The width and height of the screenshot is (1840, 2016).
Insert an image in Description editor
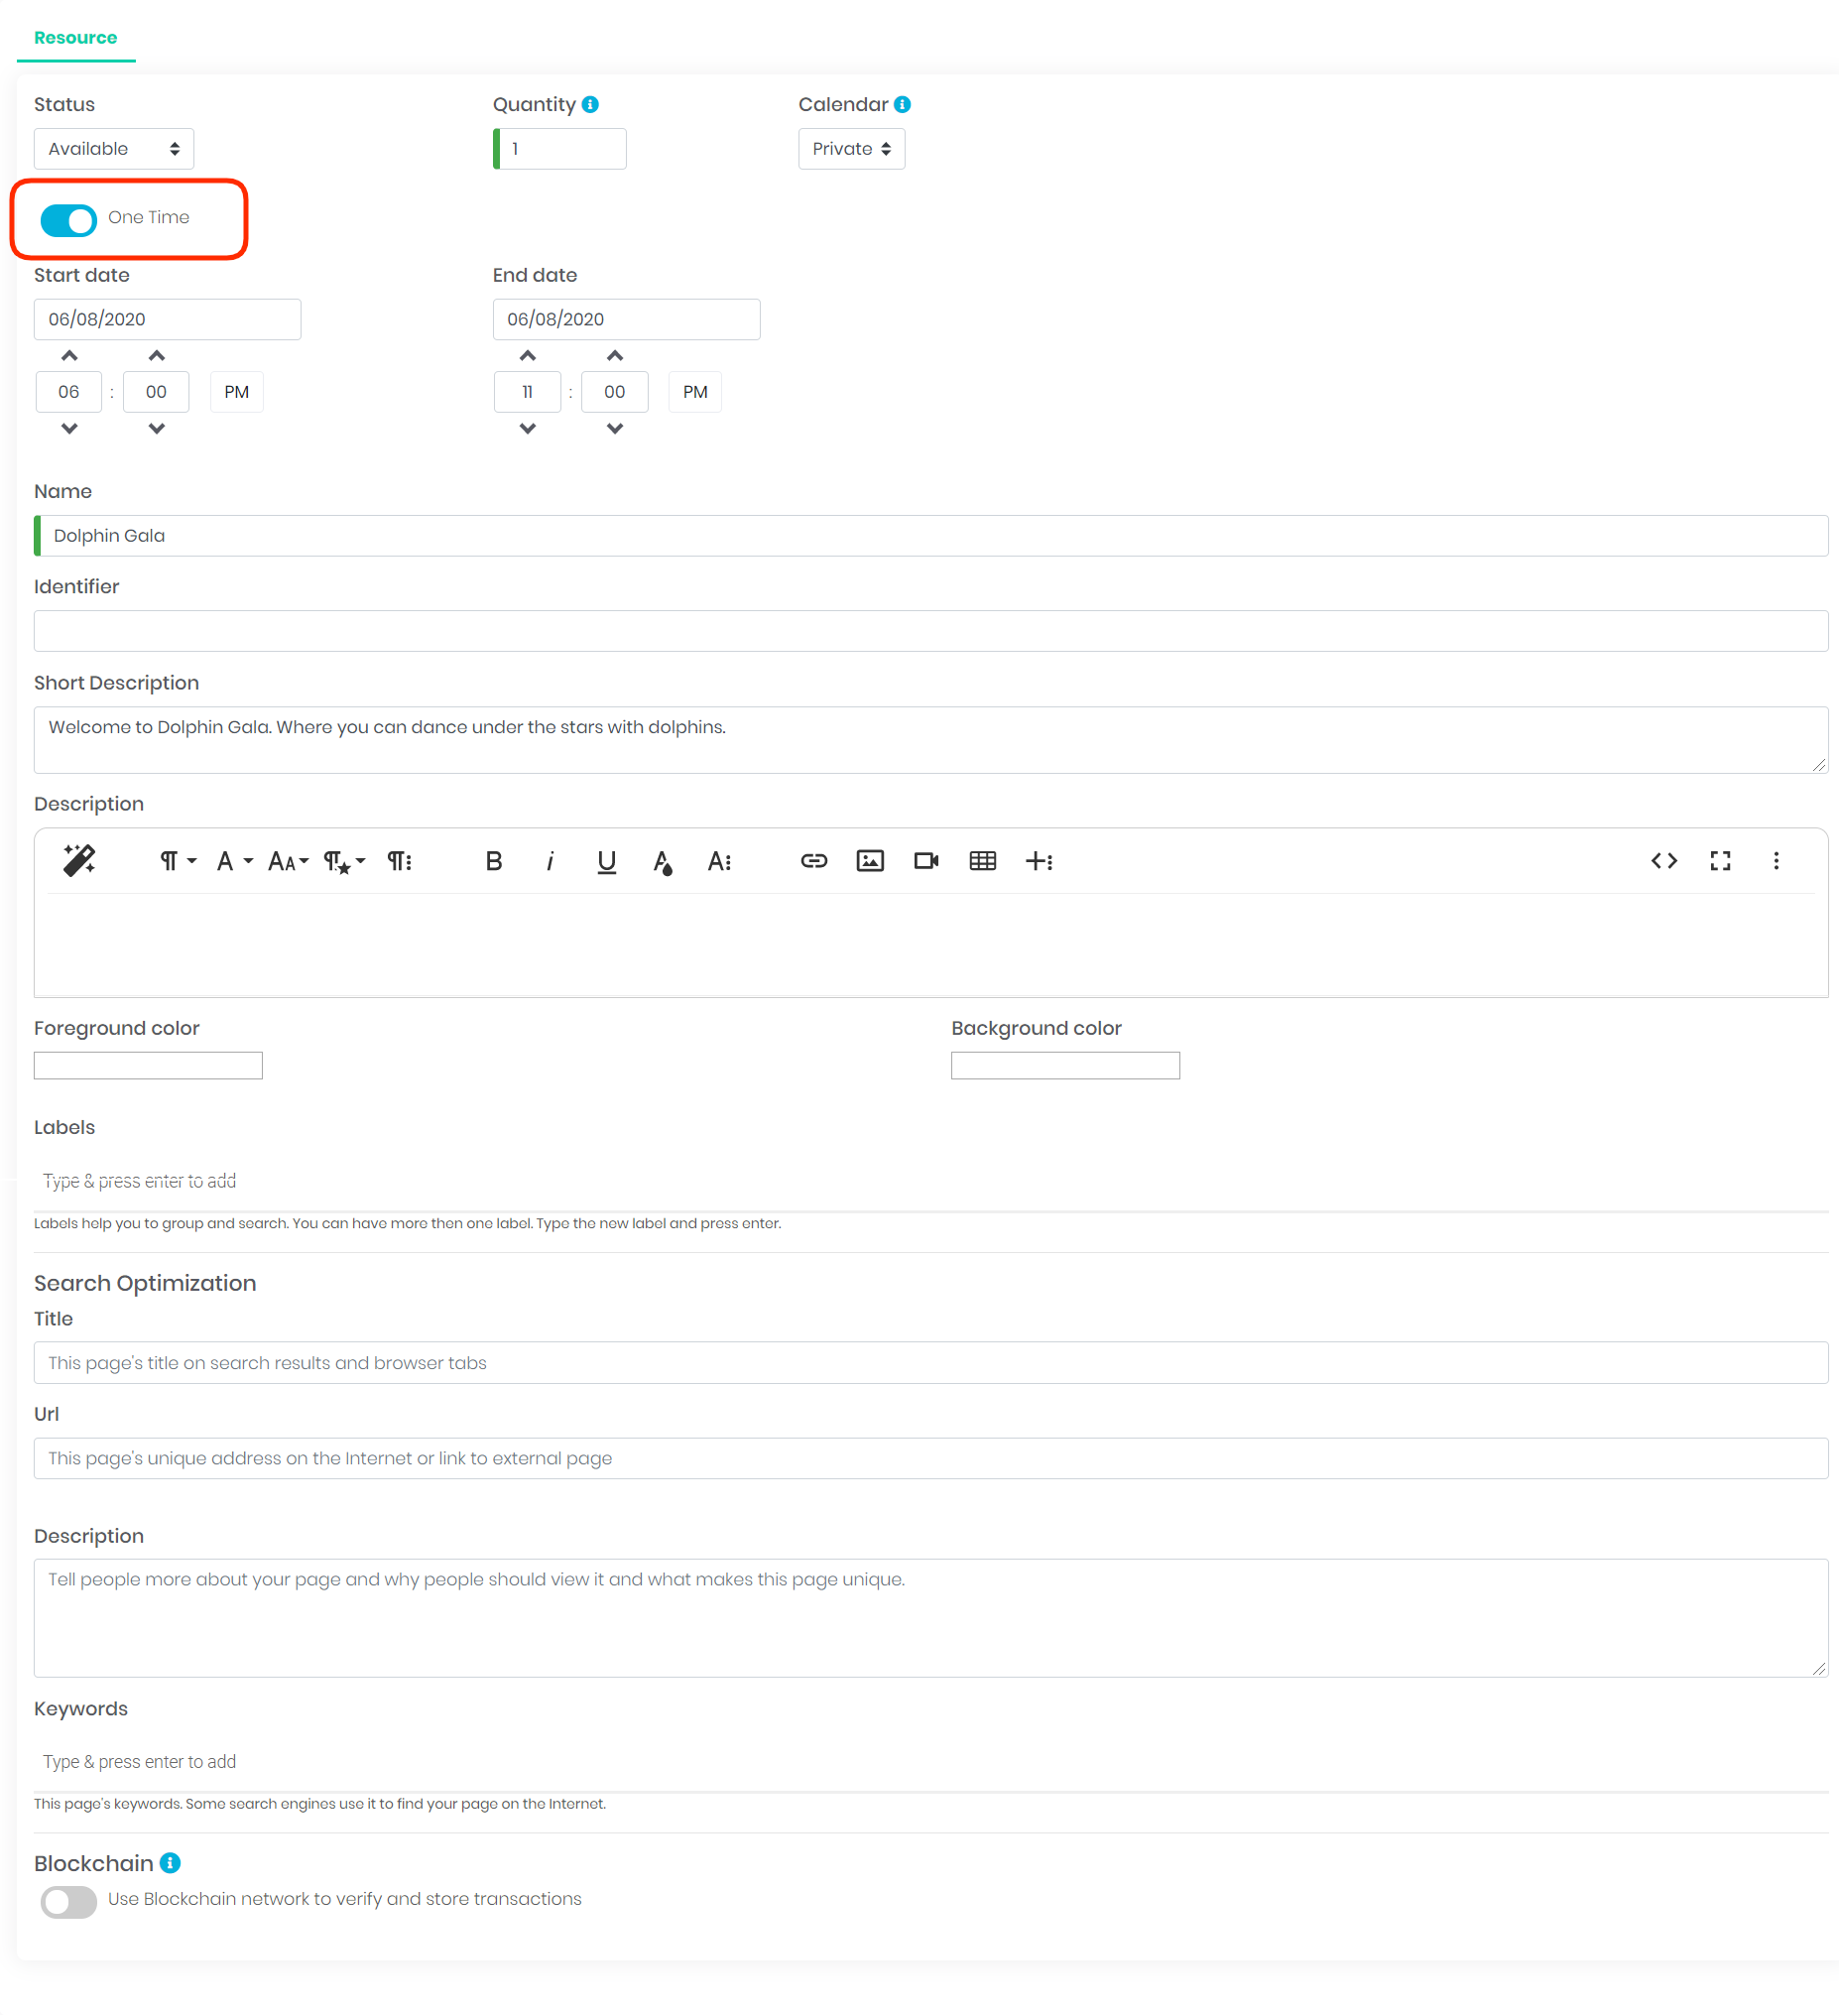coord(870,861)
